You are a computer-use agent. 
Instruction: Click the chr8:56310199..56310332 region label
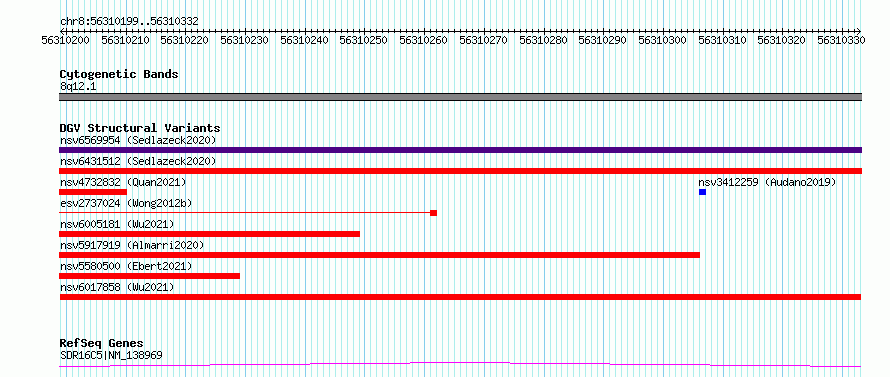point(129,21)
